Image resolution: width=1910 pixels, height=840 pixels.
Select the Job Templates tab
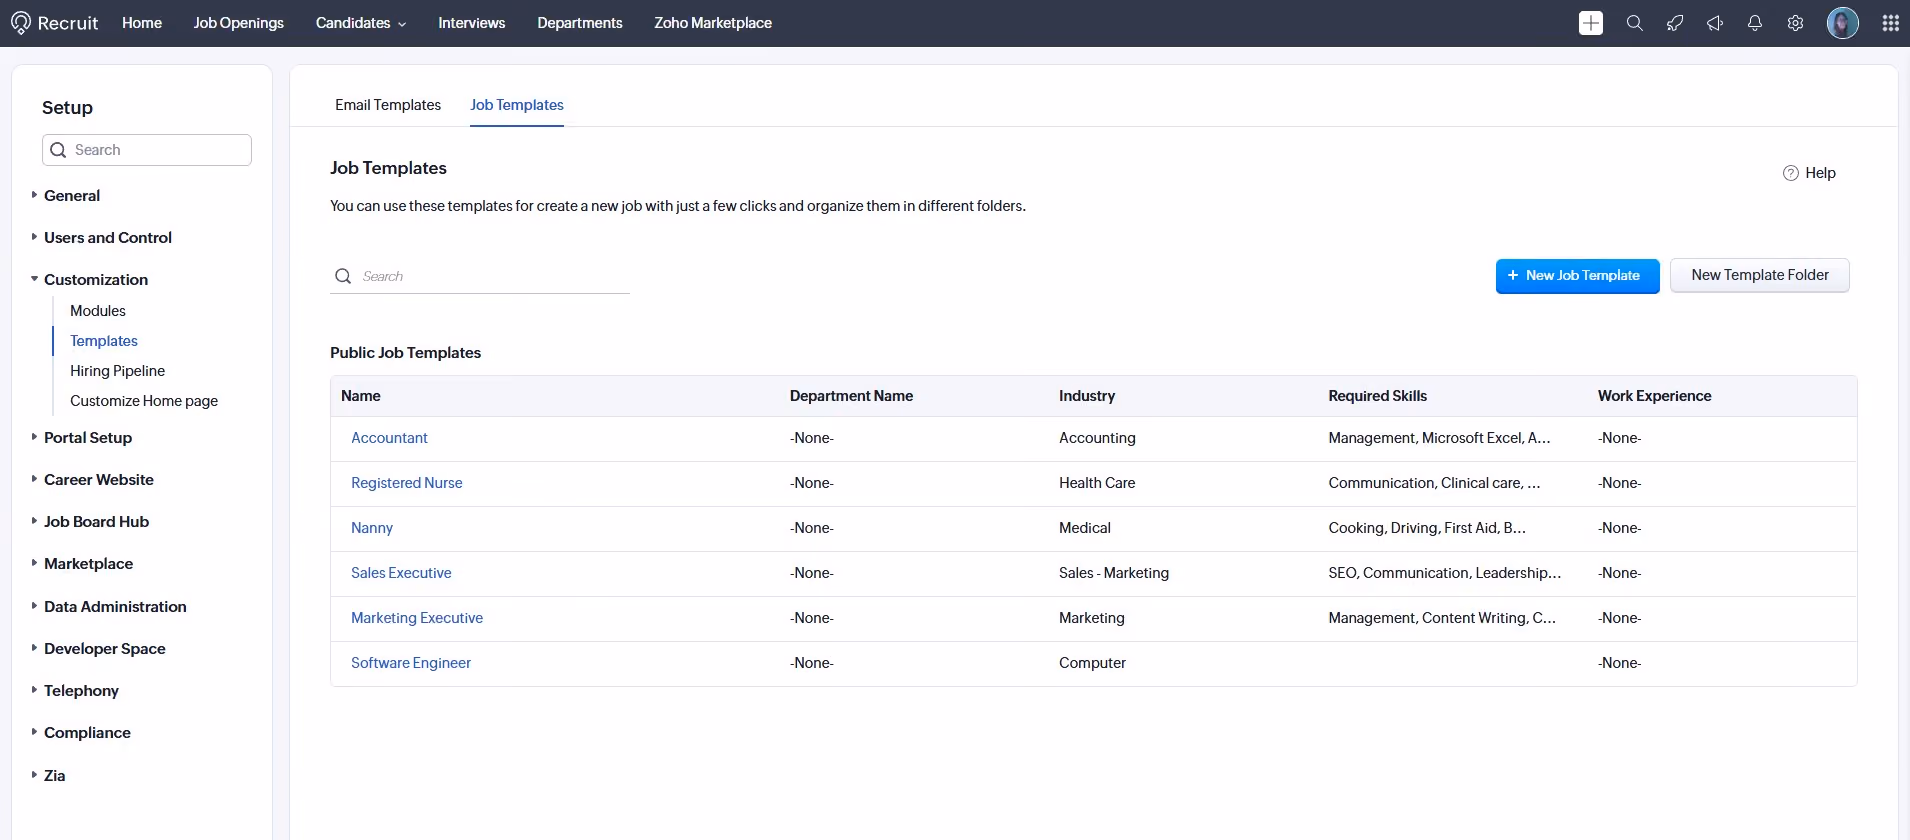coord(517,105)
